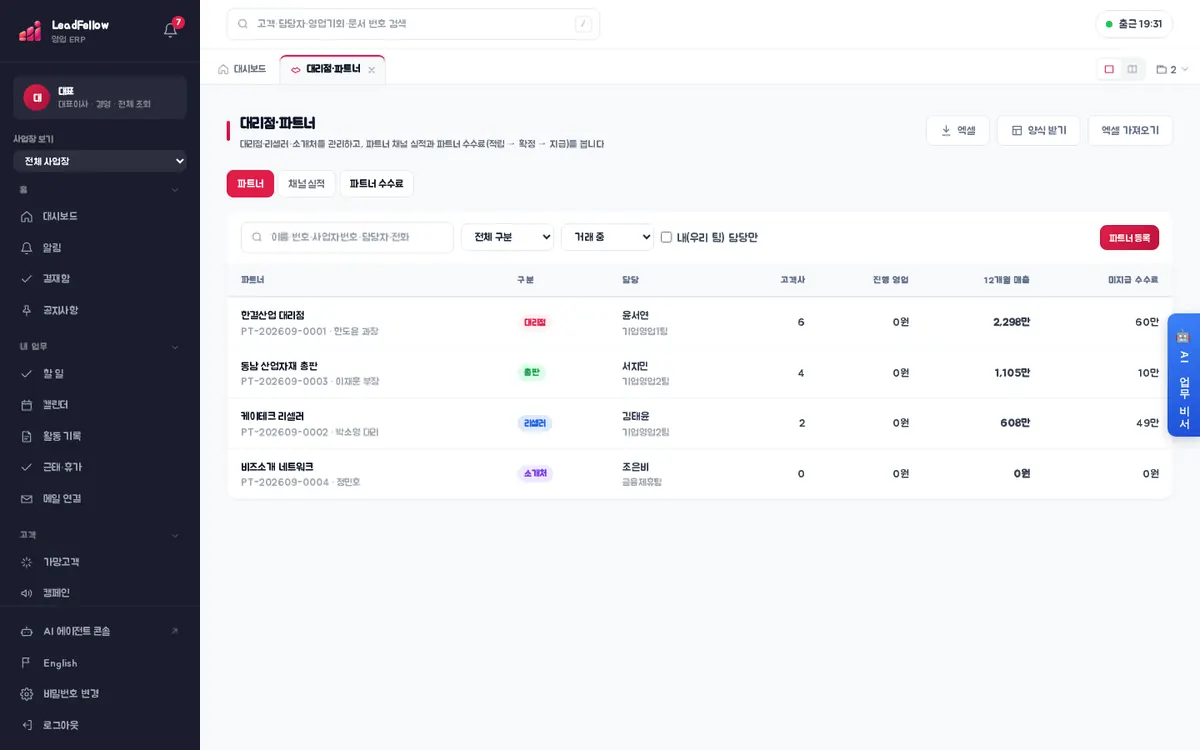Open the 대표 user profile card
This screenshot has height=750, width=1200.
pyautogui.click(x=100, y=97)
